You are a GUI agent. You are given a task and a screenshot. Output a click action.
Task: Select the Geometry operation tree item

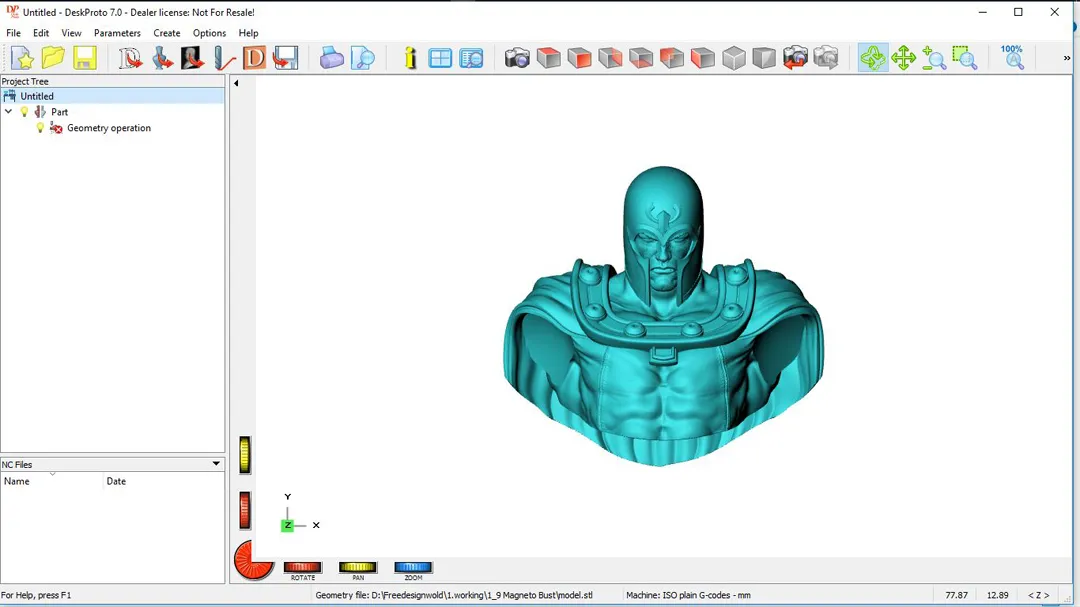coord(109,128)
